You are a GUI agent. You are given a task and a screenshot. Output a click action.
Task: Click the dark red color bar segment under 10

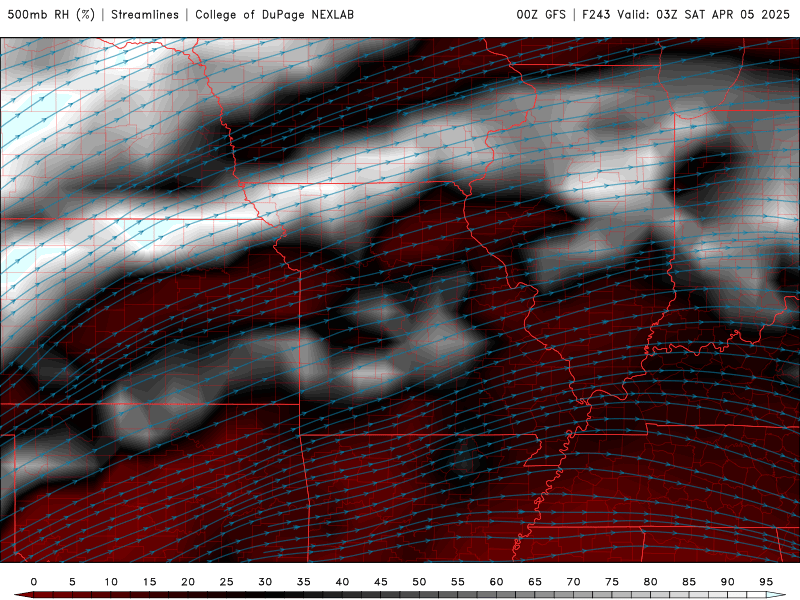click(120, 595)
